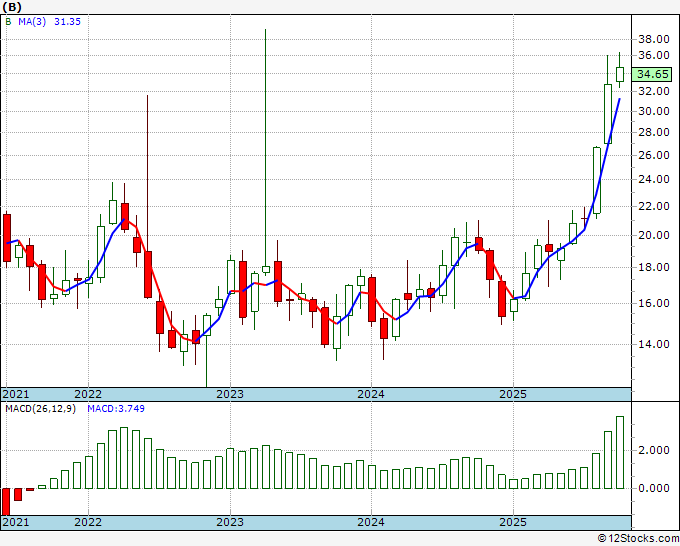Click the first red candlestick in 2021
Screen dimensions: 680x546
[7, 237]
